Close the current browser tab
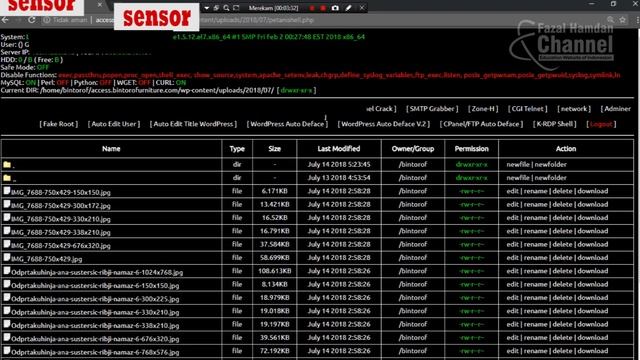Image resolution: width=640 pixels, height=360 pixels. click(x=100, y=5)
